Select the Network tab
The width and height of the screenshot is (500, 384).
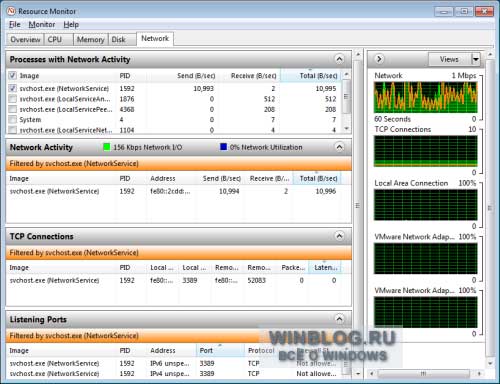pos(155,39)
